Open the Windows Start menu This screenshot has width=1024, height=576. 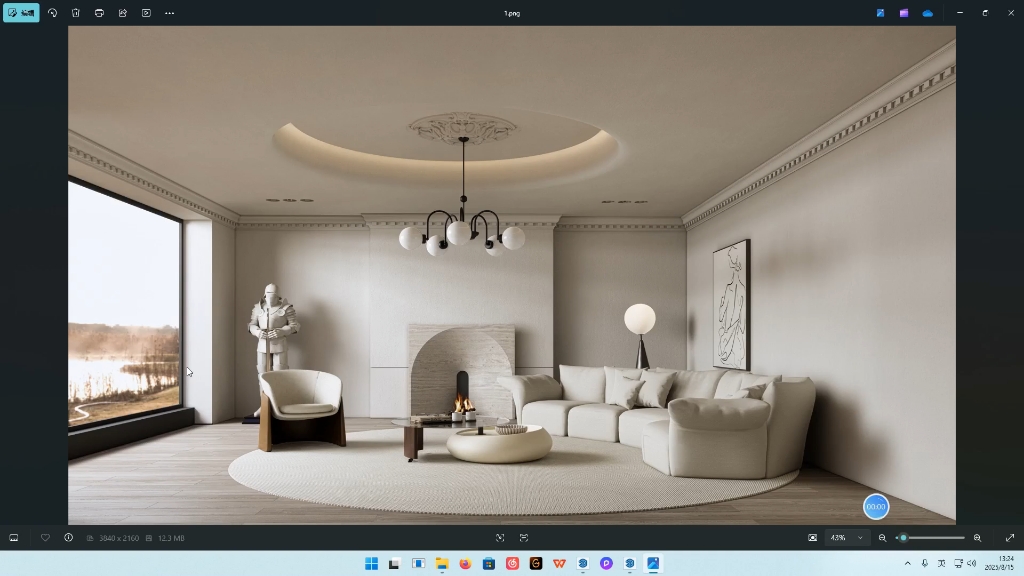pos(372,564)
